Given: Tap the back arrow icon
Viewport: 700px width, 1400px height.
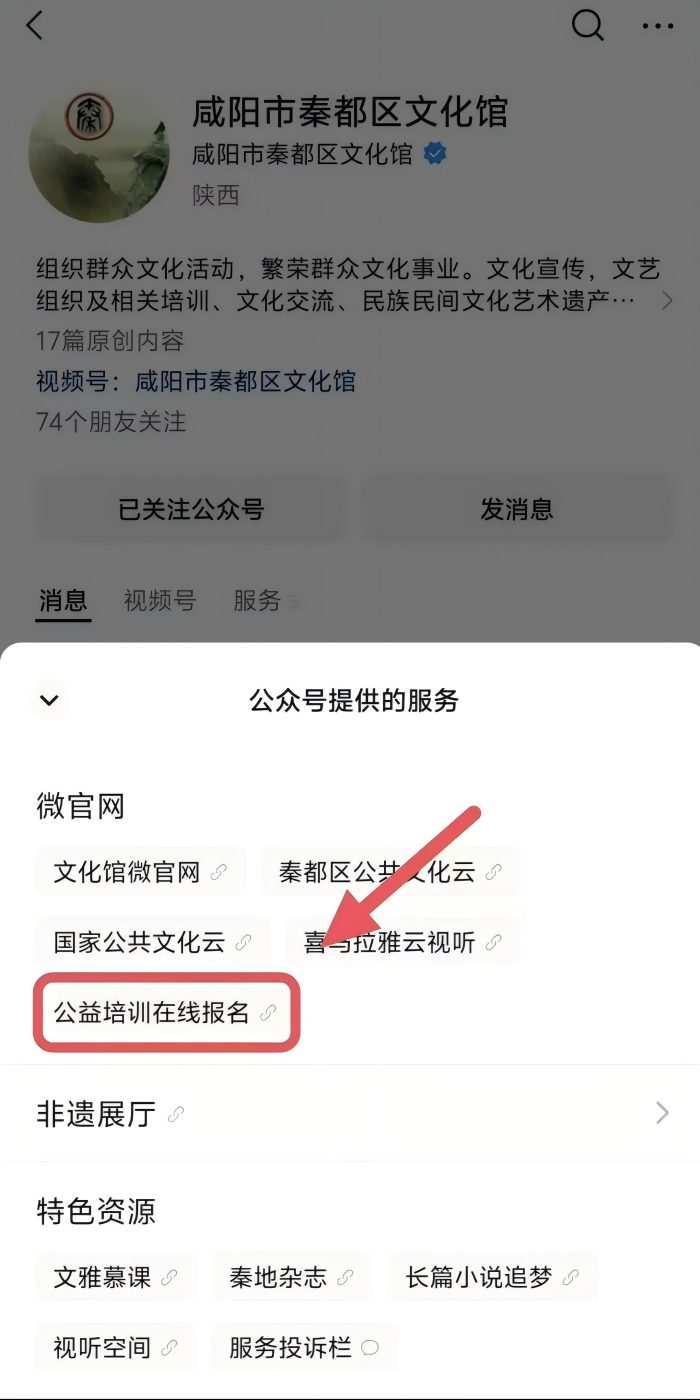Looking at the screenshot, I should point(35,26).
